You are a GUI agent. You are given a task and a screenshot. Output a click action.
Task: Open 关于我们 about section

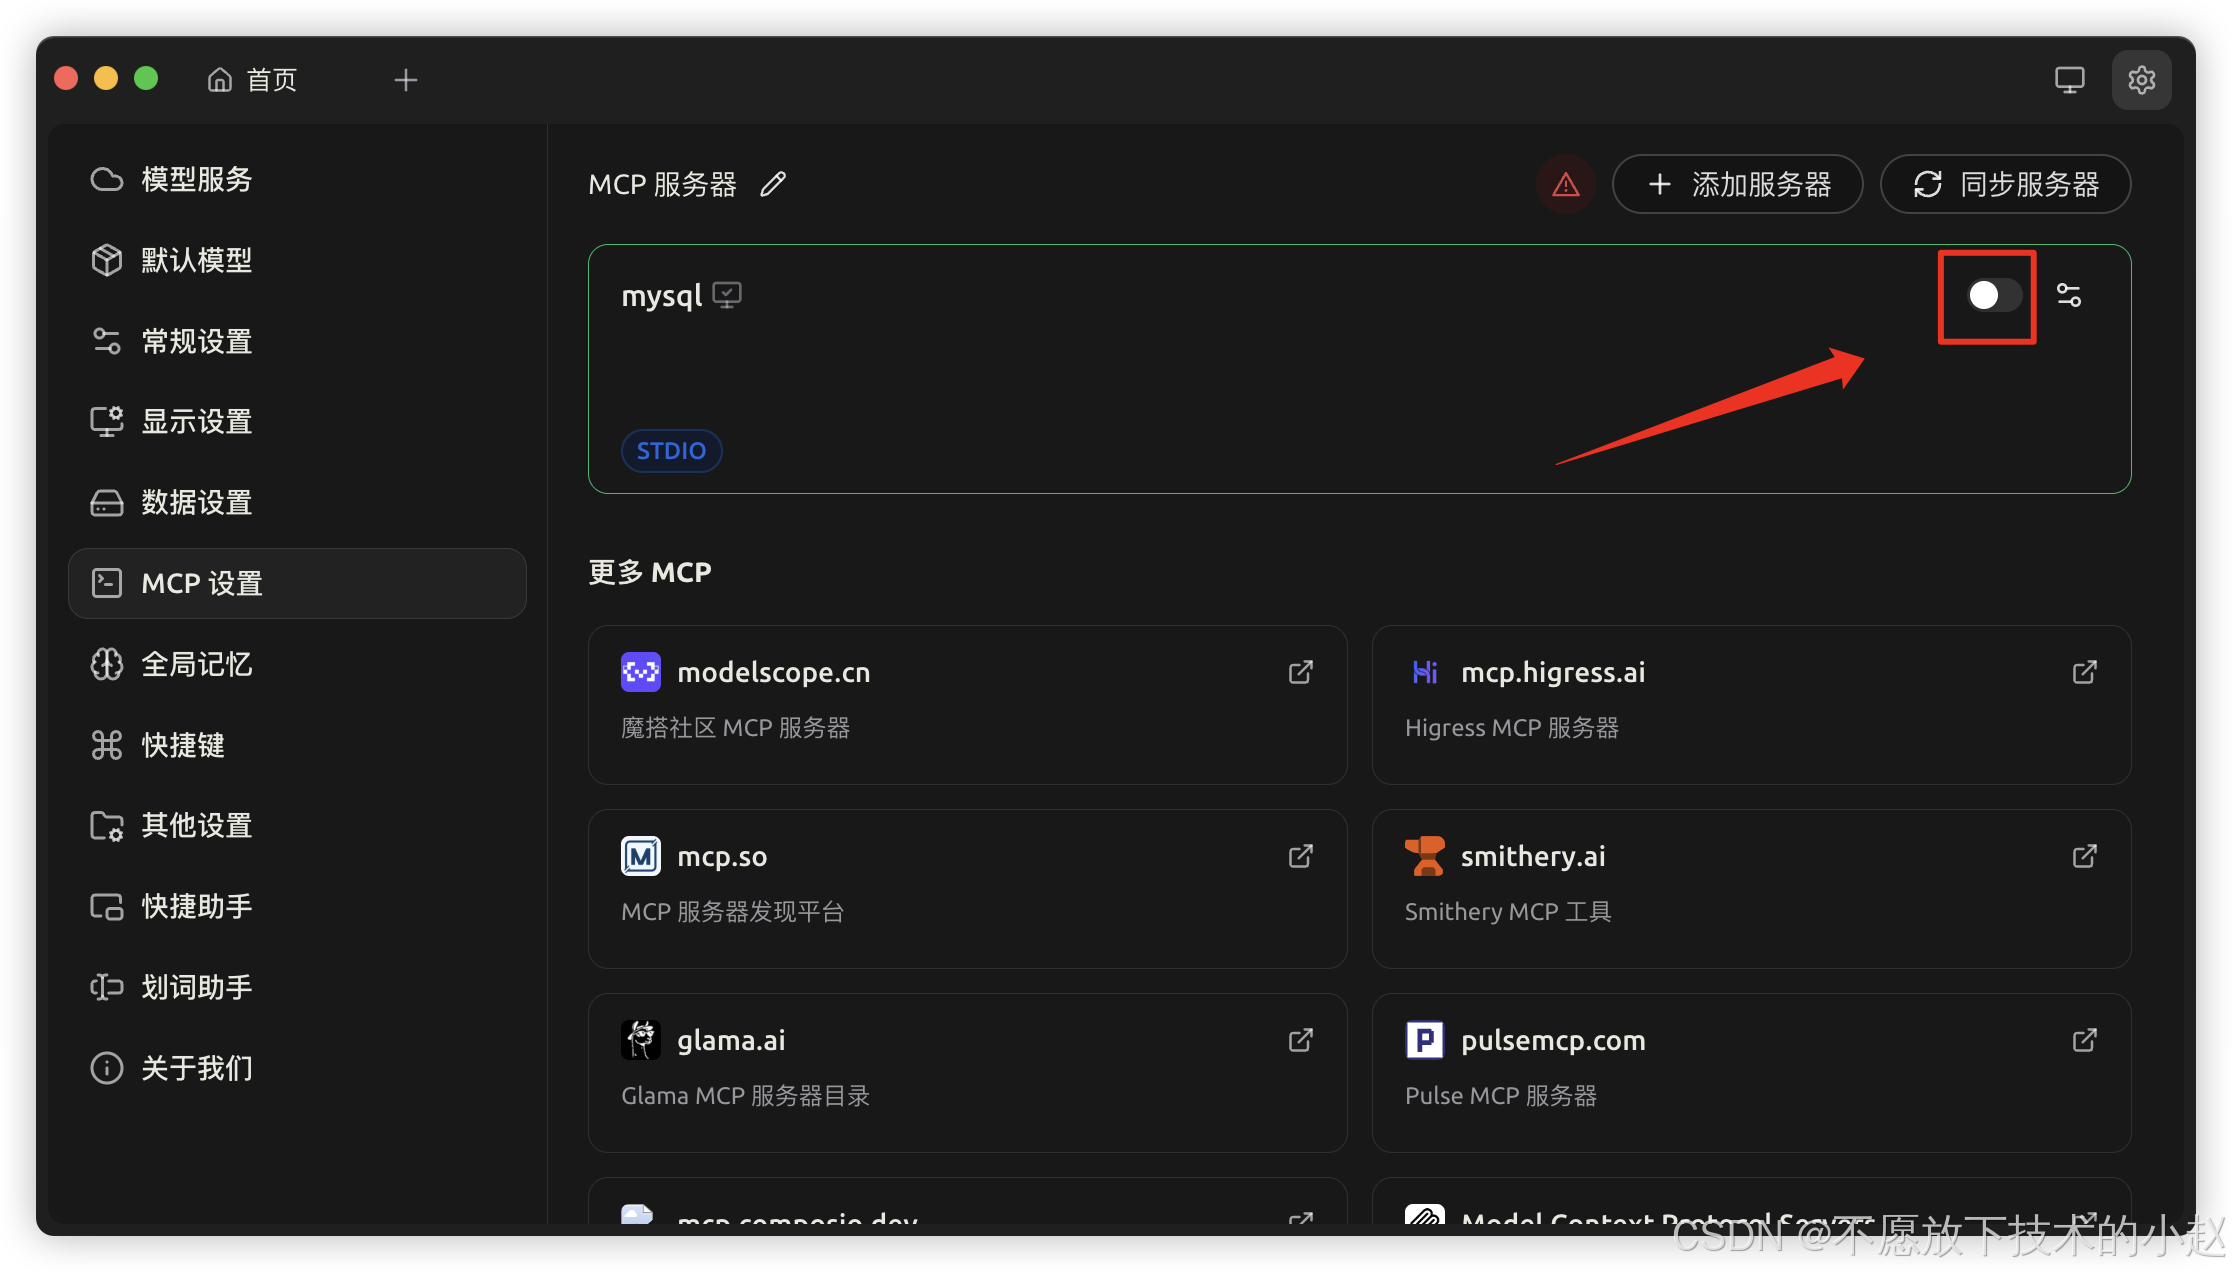coord(297,1068)
